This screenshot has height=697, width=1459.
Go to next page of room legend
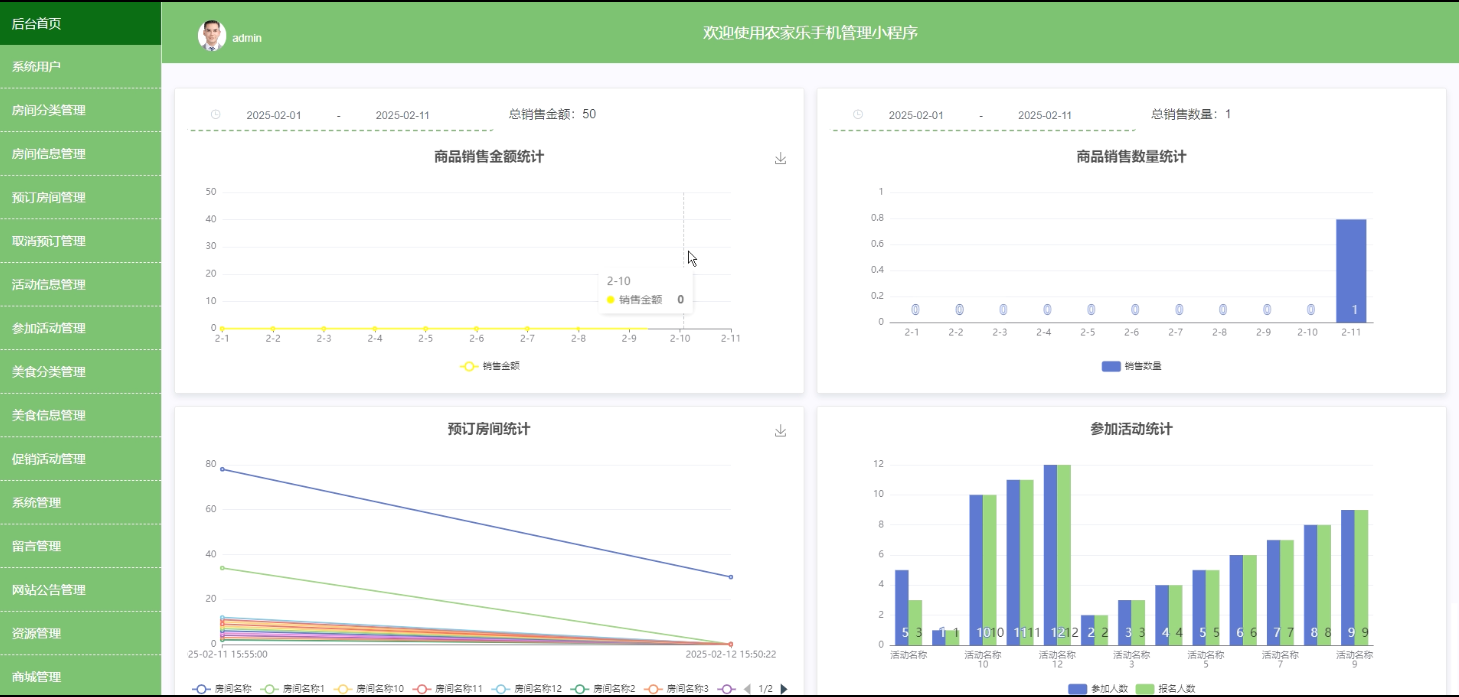(x=784, y=689)
